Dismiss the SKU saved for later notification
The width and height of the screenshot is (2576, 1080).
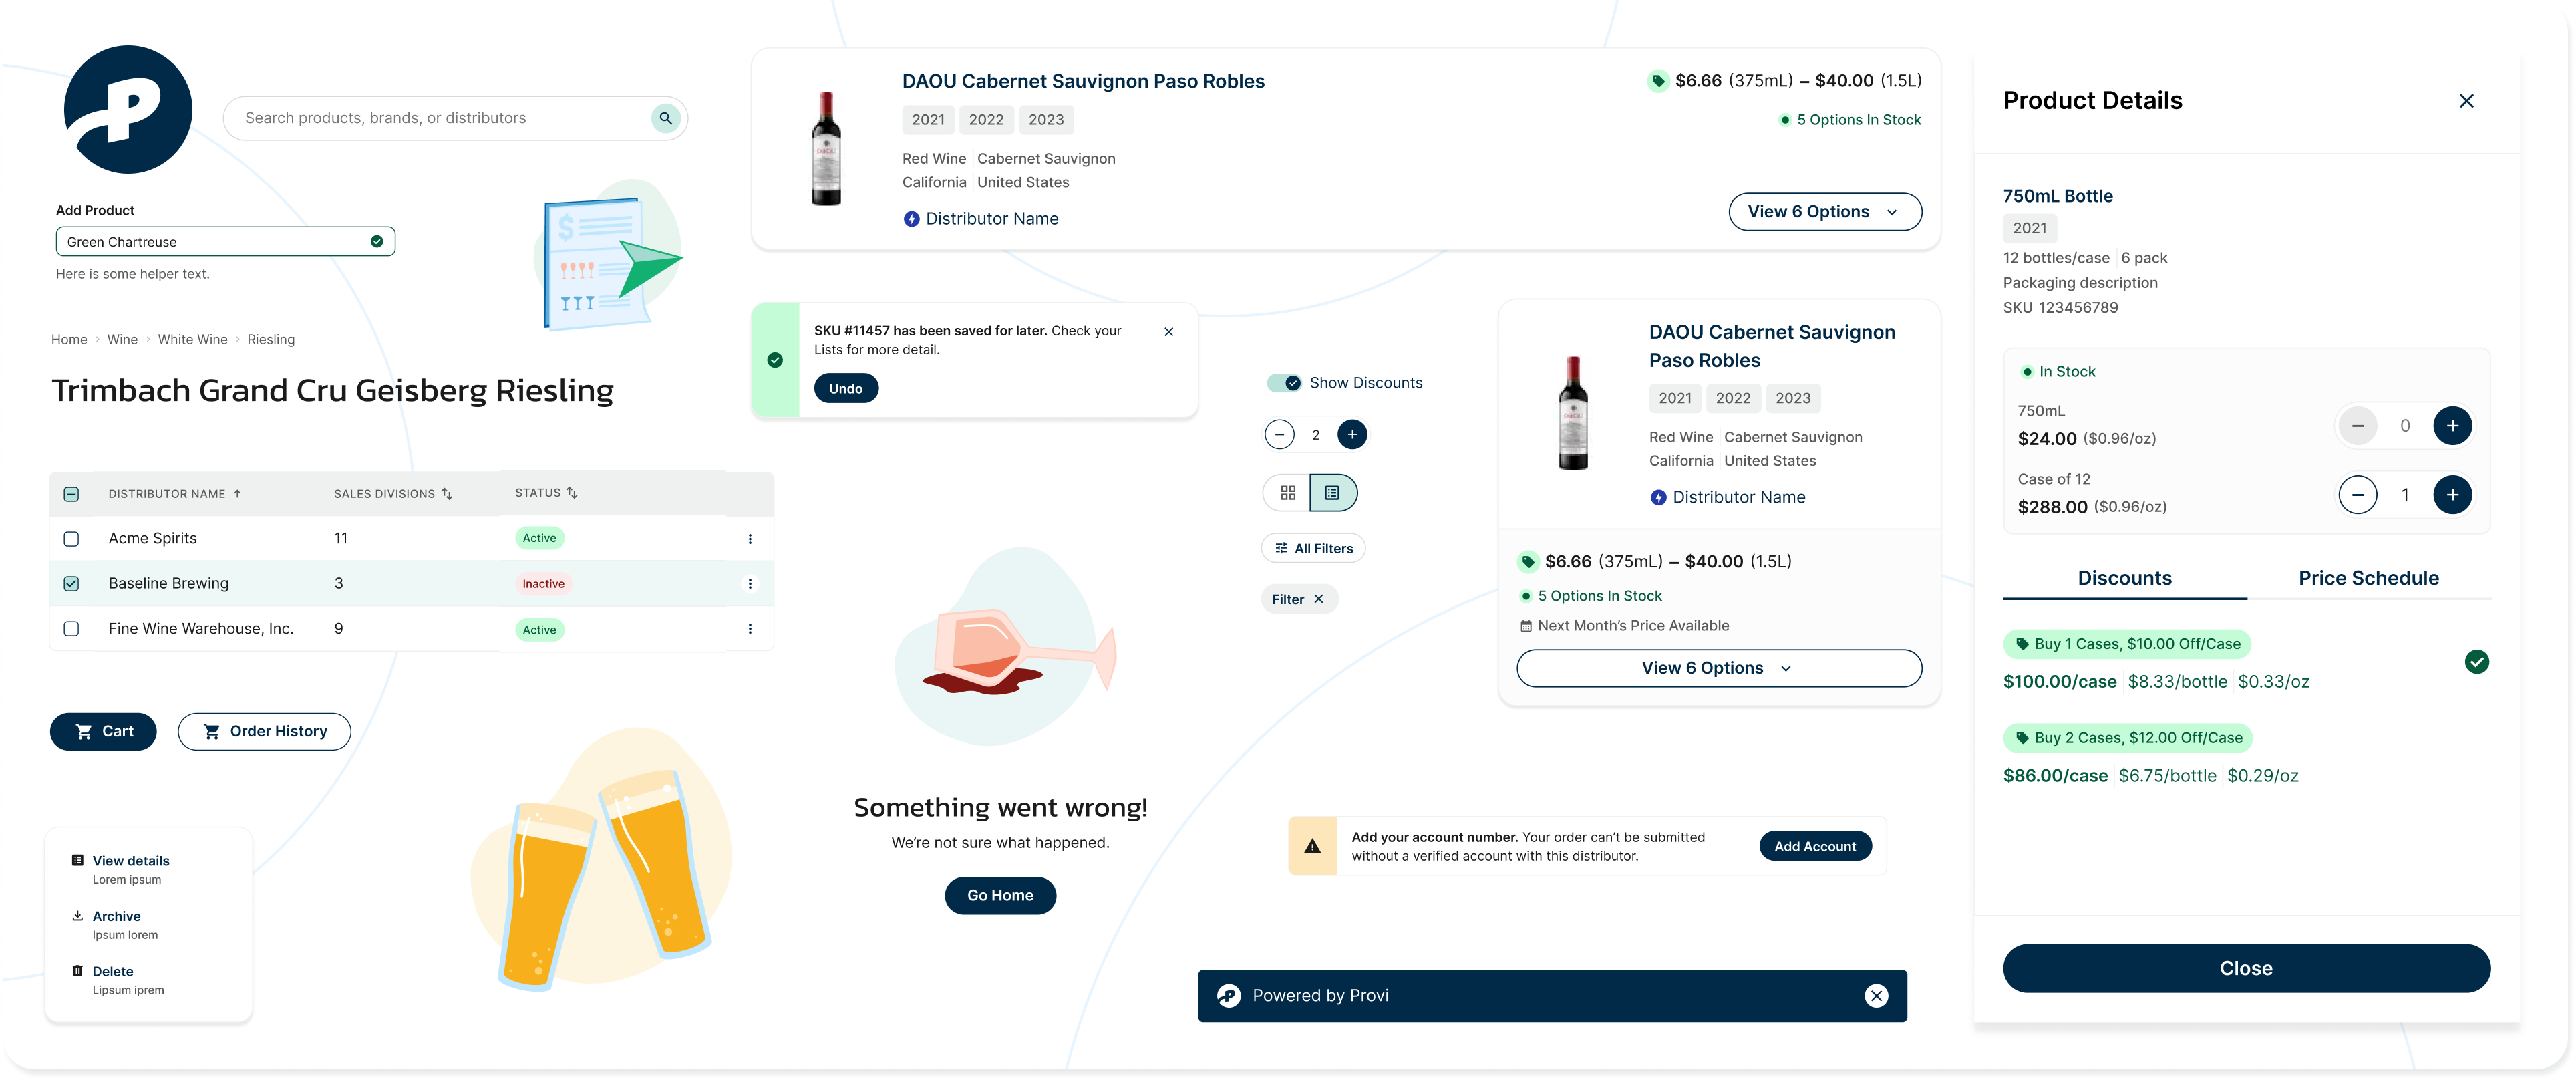(1168, 332)
